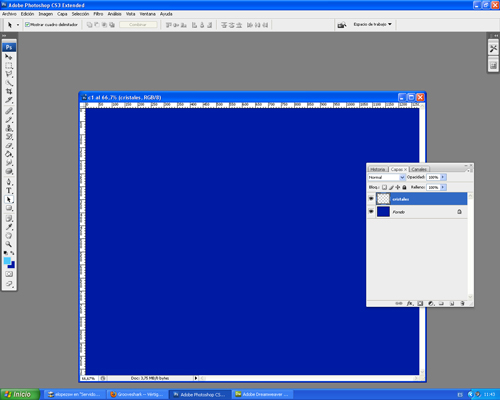Expand the Opacidad slider arrow
This screenshot has height=400, width=500.
(x=443, y=177)
